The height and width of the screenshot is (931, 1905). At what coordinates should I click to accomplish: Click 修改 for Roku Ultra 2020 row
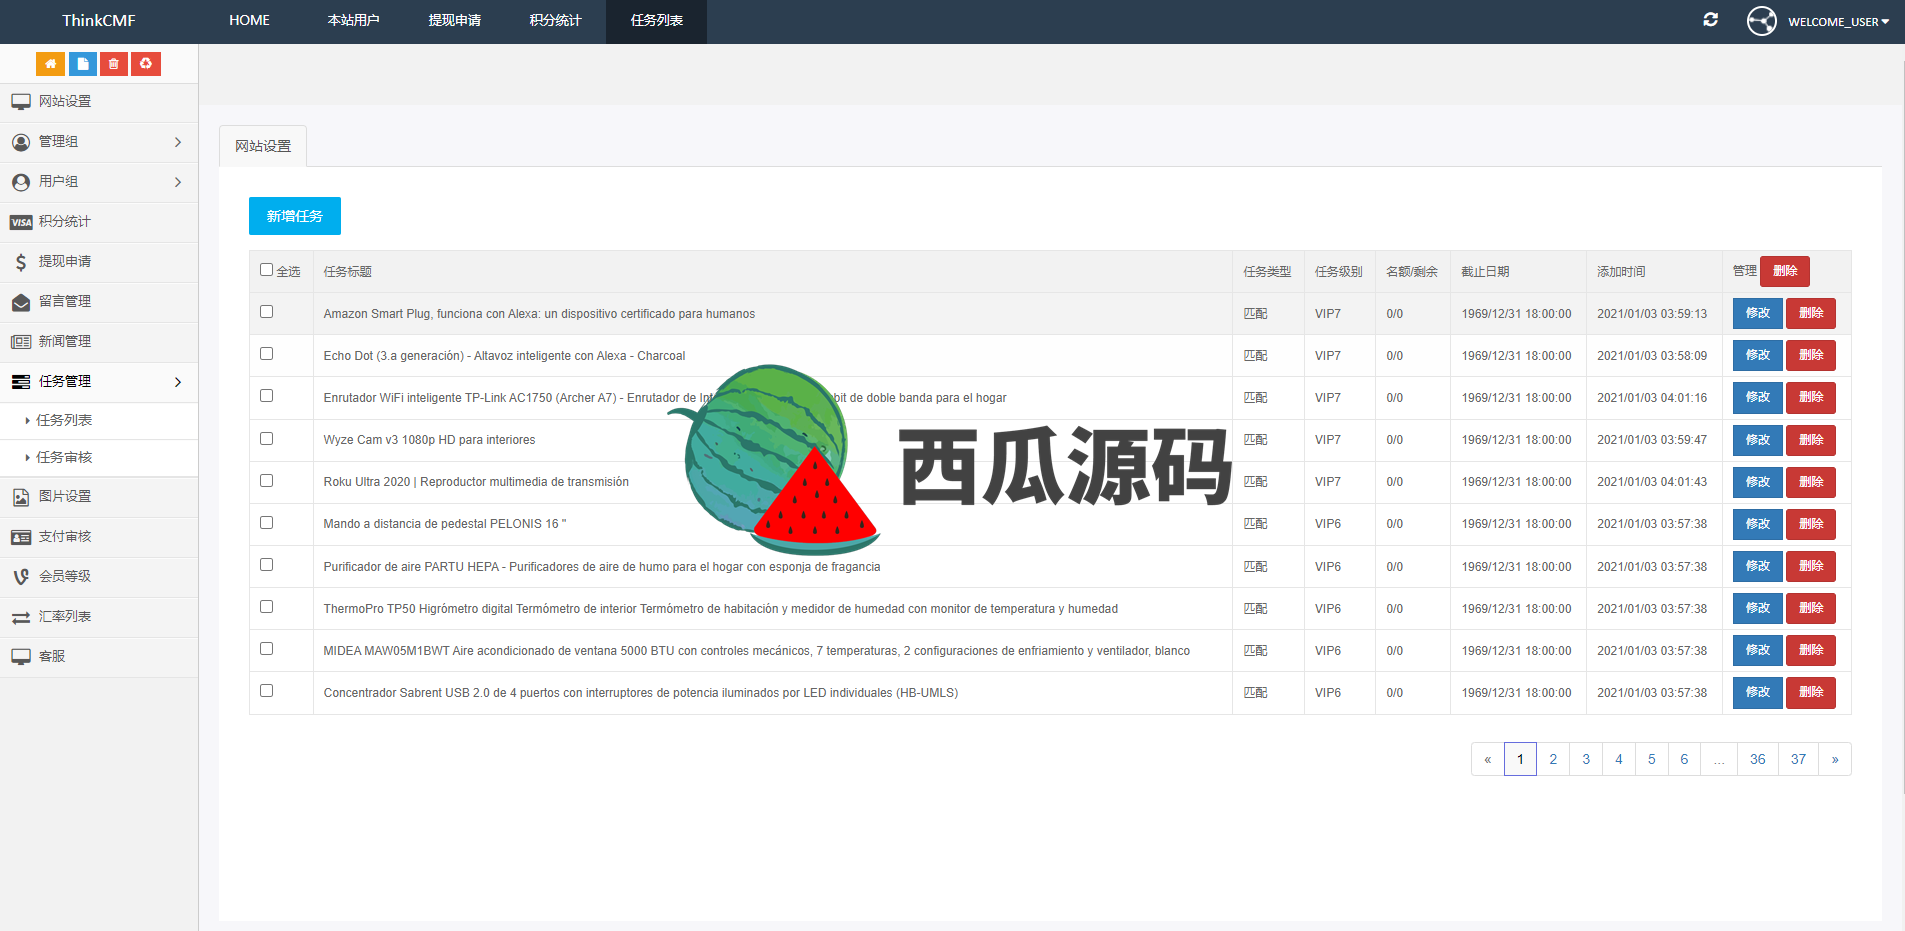tap(1758, 482)
